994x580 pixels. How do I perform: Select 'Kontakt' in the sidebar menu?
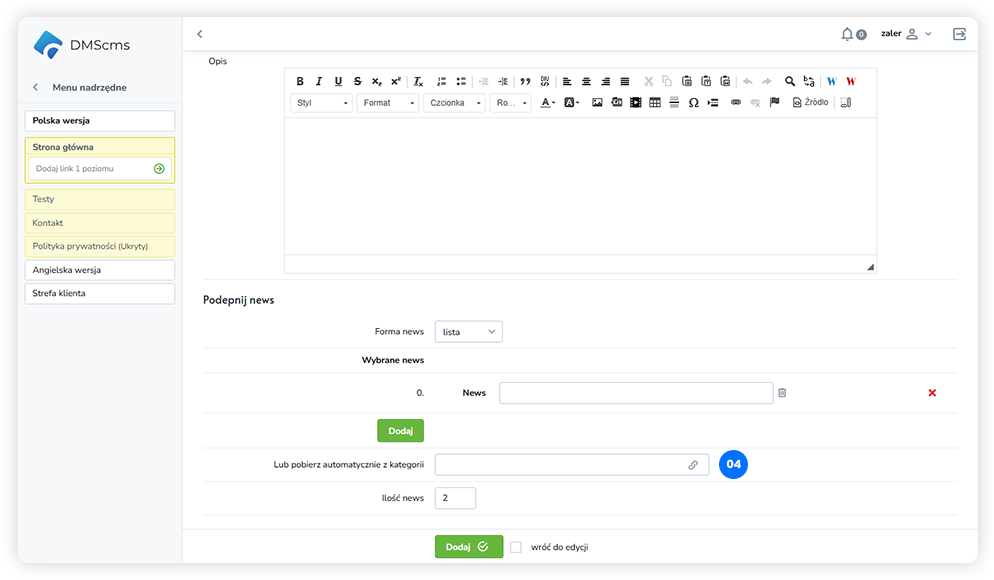coord(100,223)
